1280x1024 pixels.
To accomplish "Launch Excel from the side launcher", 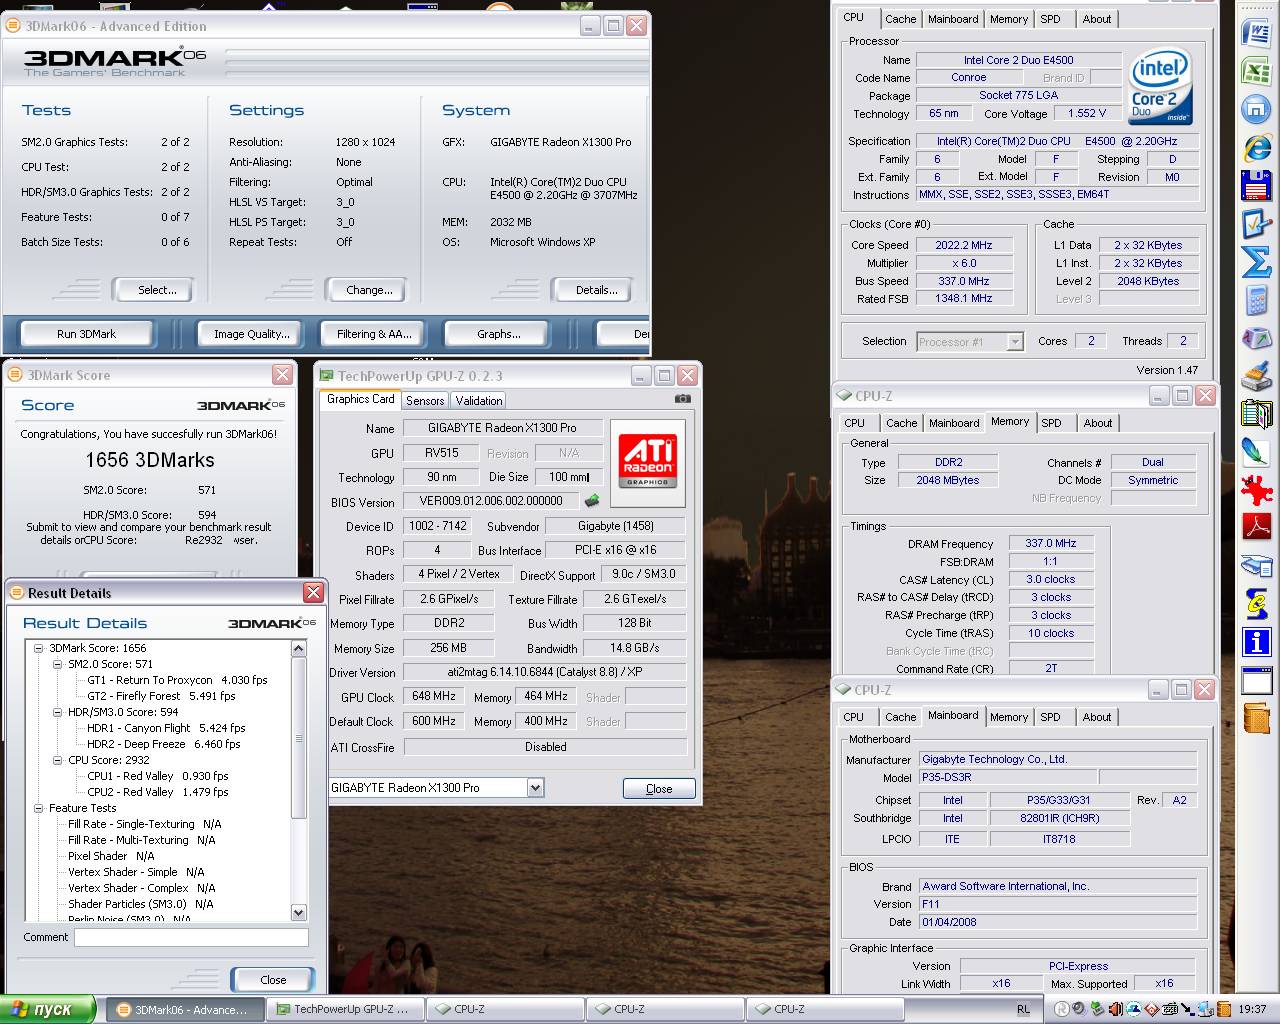I will tap(1256, 71).
